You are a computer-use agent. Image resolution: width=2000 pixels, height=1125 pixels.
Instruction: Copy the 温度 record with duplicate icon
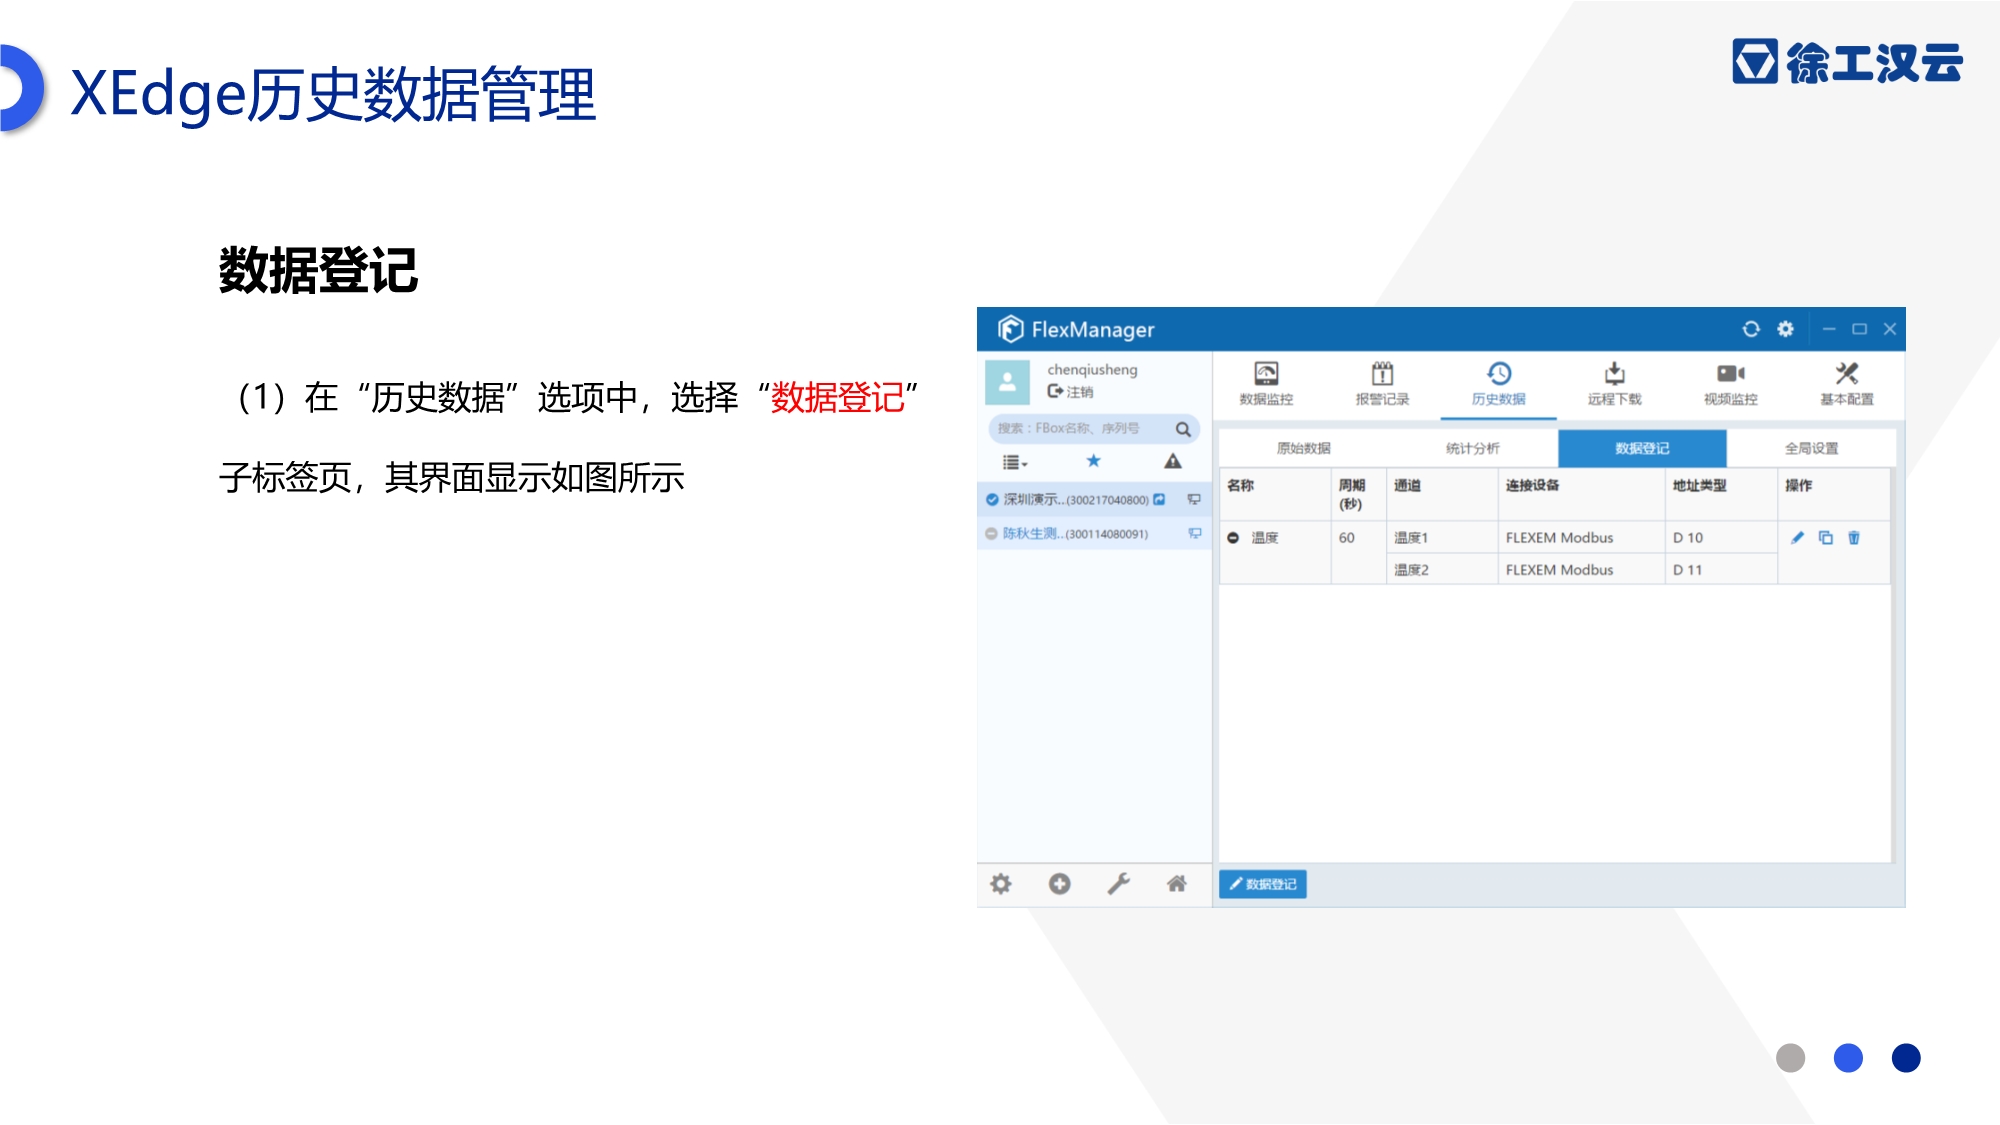[1826, 538]
